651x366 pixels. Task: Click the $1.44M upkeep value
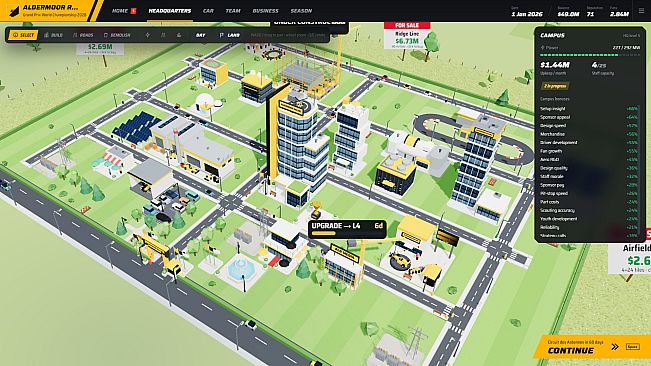click(x=555, y=65)
